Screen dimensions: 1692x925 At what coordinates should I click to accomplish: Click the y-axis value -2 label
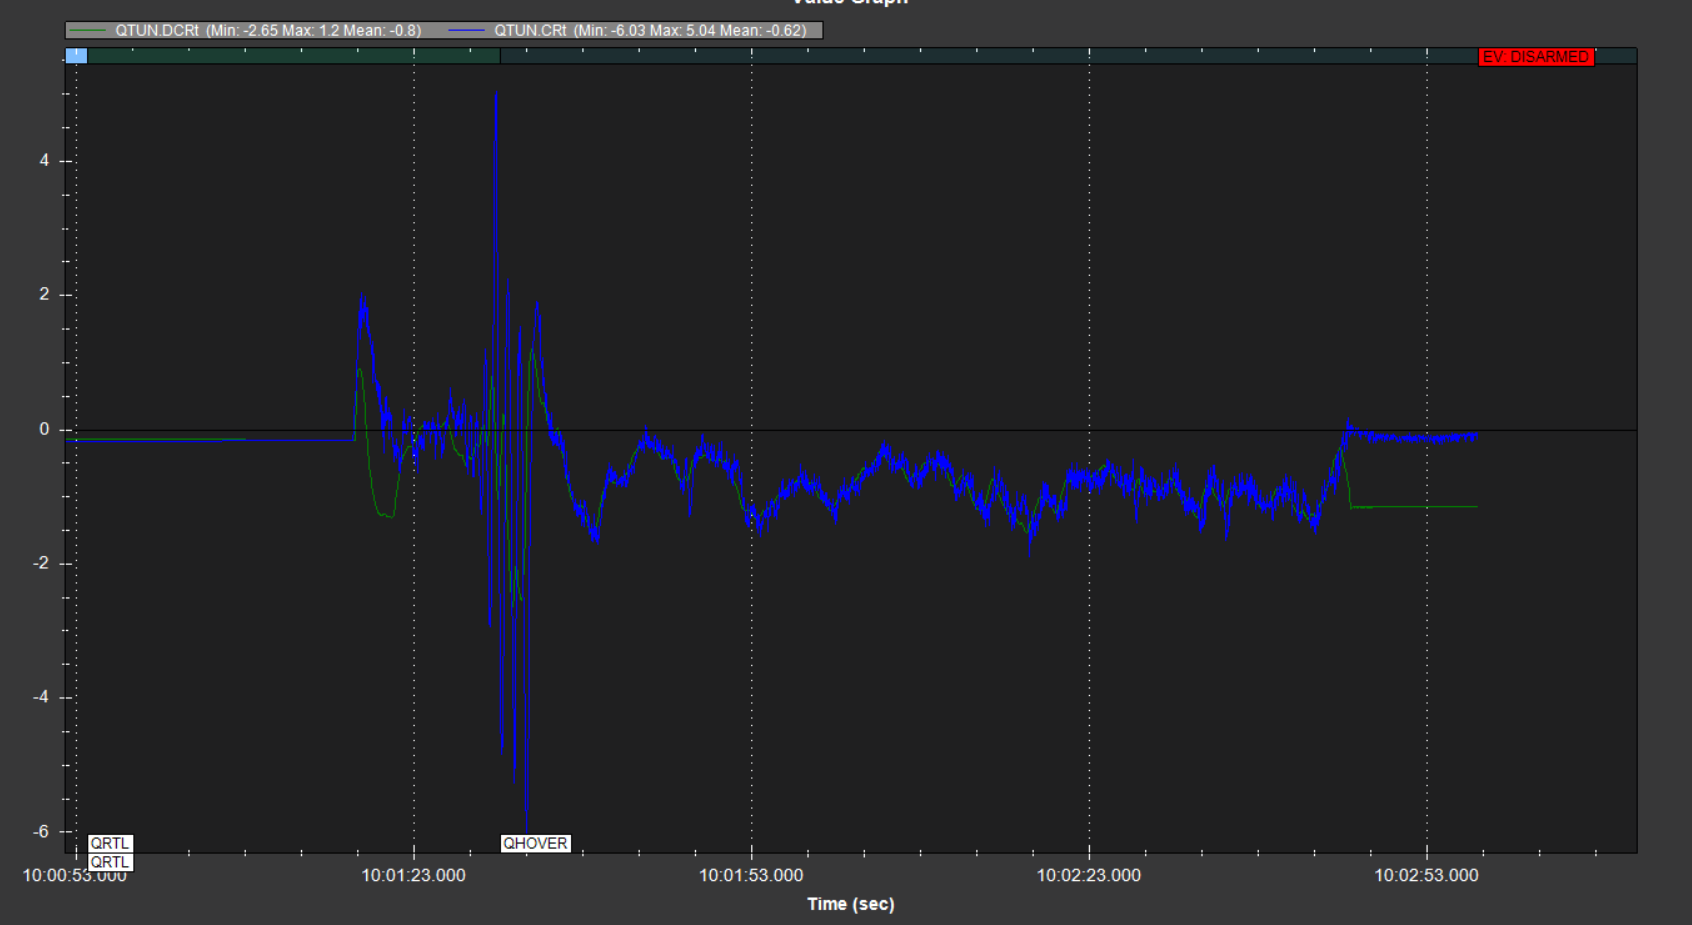[41, 563]
